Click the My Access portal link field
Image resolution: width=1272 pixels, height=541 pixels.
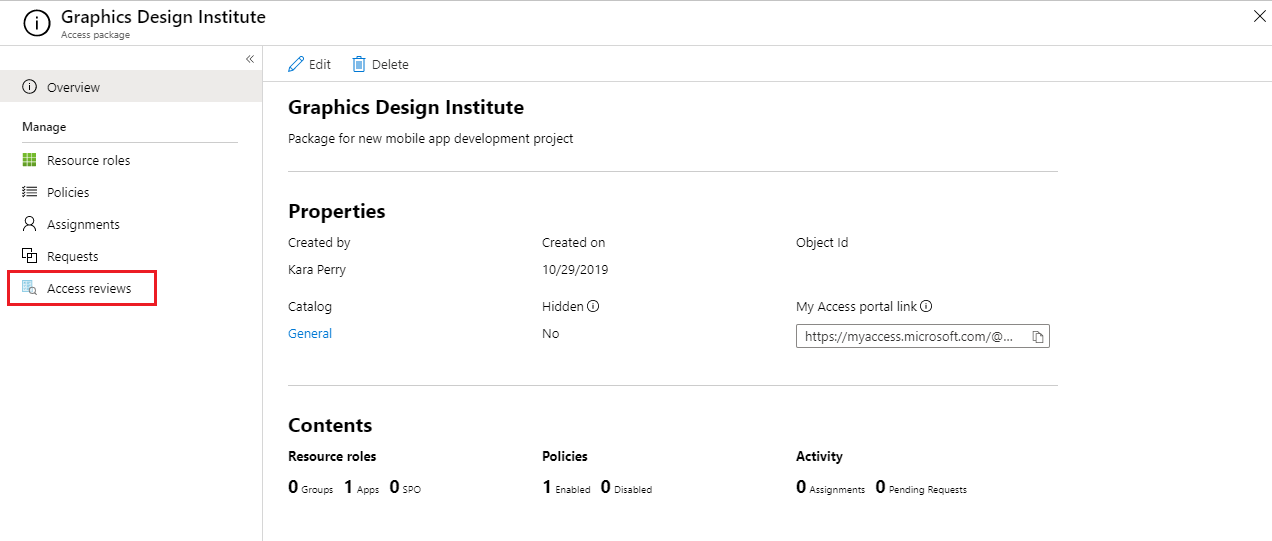pyautogui.click(x=910, y=337)
